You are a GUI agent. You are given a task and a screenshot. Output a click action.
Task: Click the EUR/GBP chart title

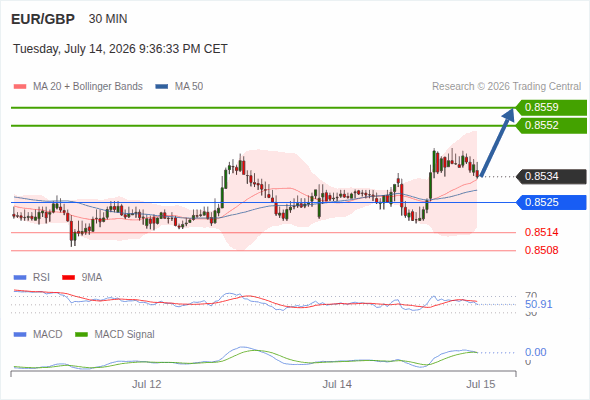click(x=43, y=19)
